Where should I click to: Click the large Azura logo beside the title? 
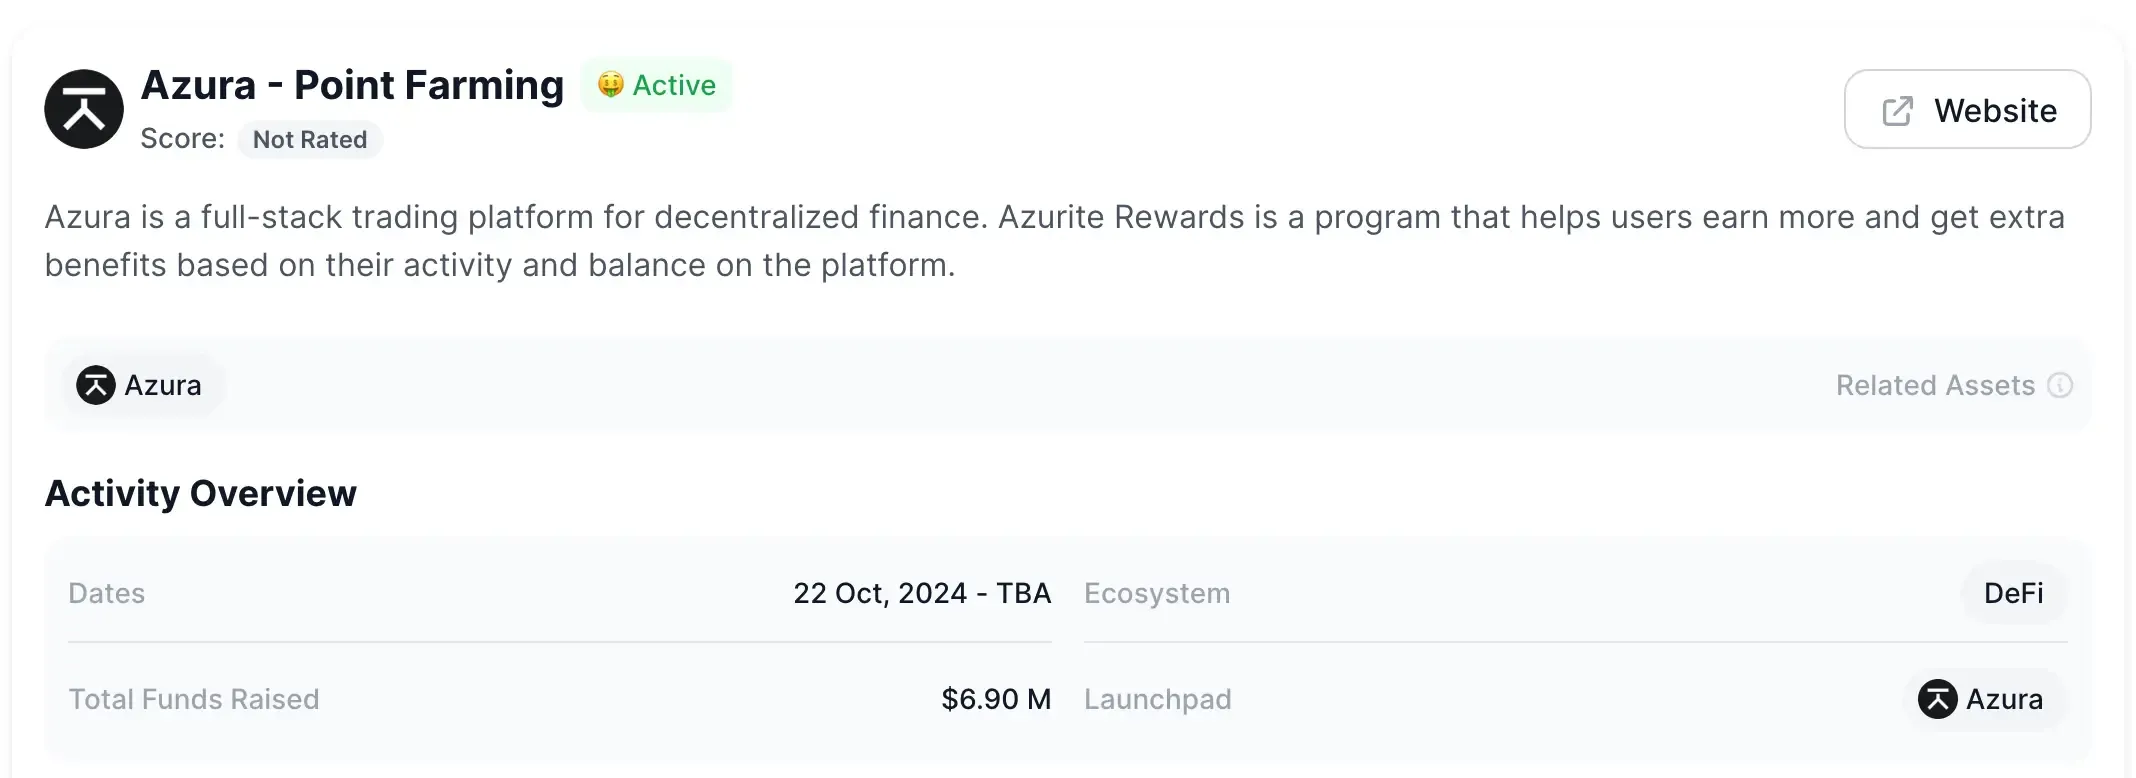tap(84, 109)
